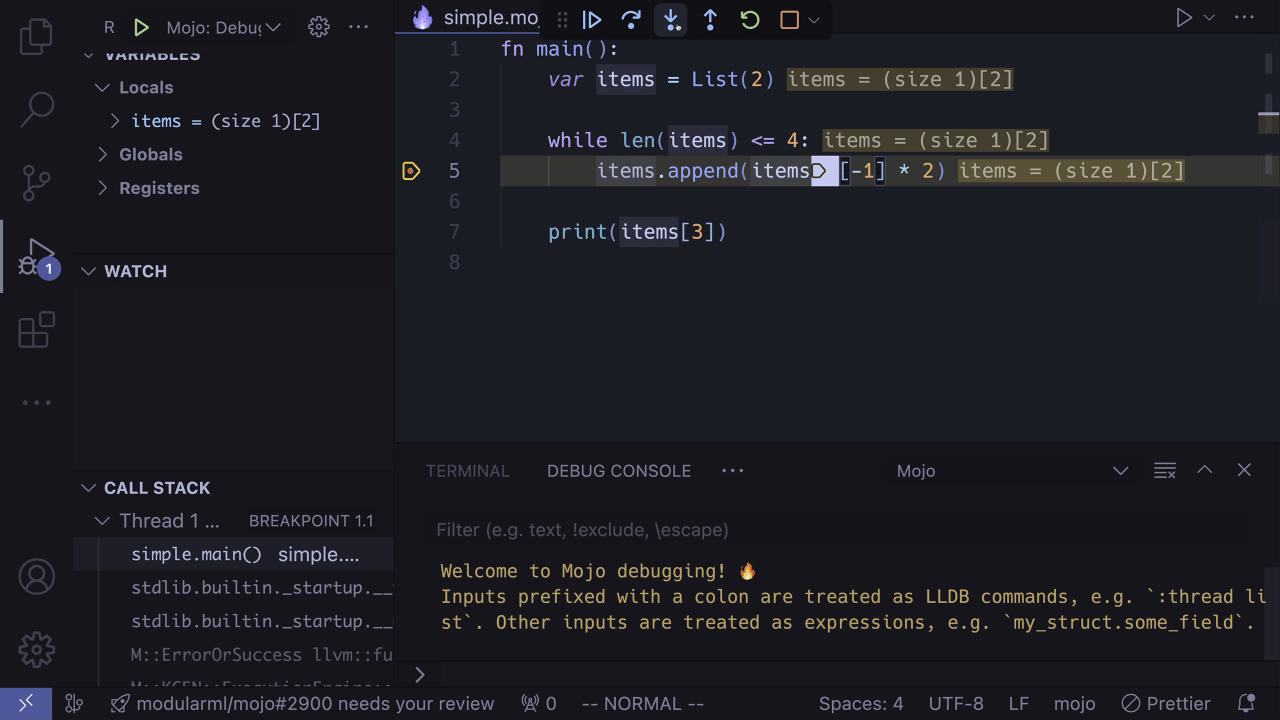
Task: Expand the Registers scope
Action: 102,188
